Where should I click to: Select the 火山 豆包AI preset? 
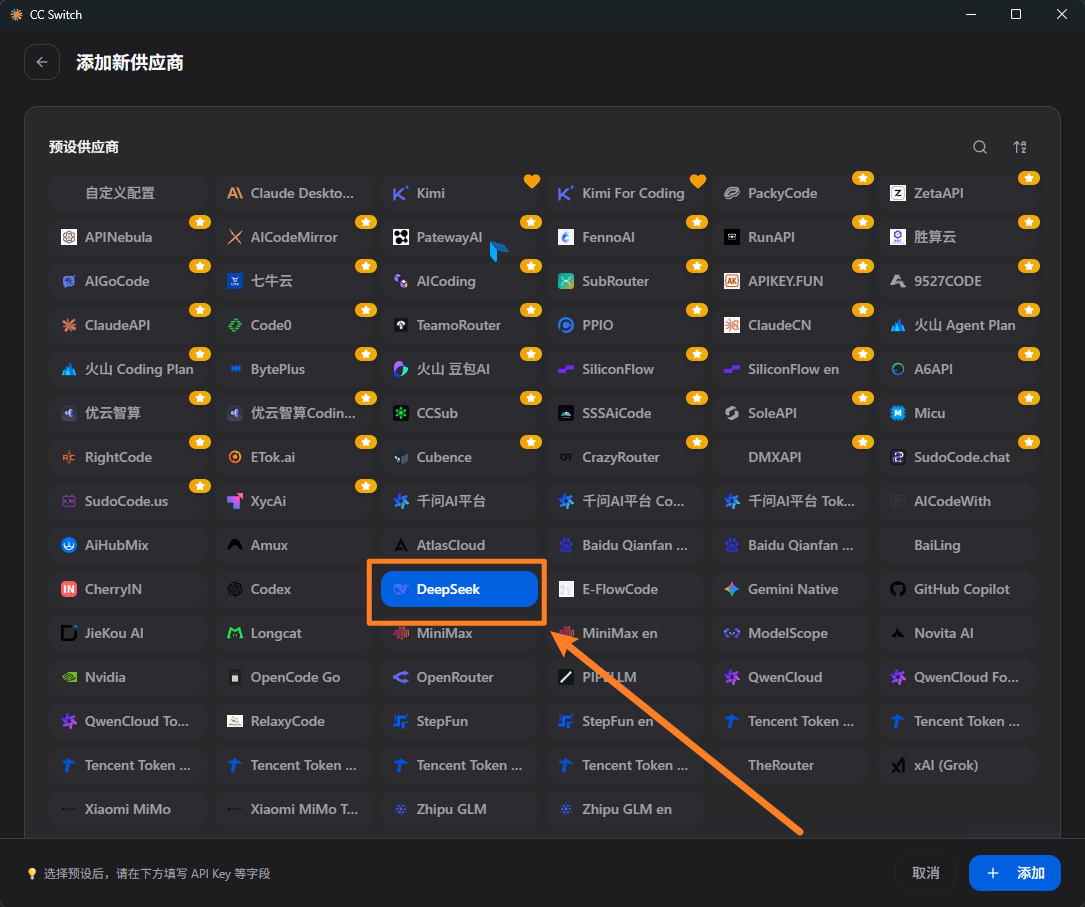click(459, 369)
